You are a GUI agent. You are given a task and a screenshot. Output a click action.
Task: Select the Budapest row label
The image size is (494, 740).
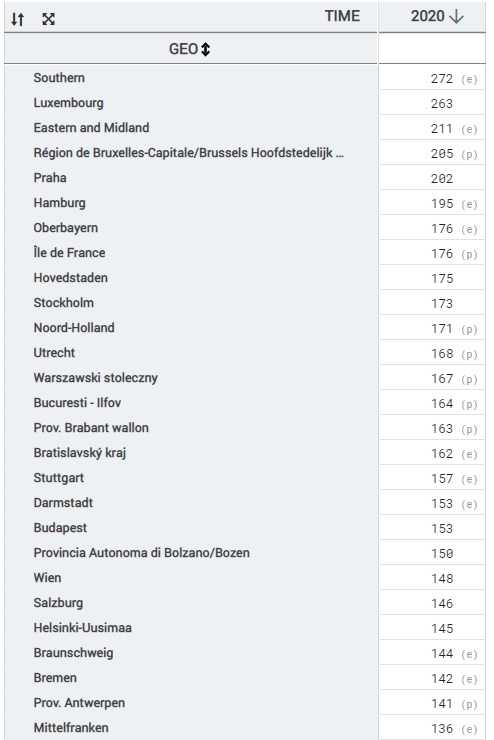coord(60,528)
